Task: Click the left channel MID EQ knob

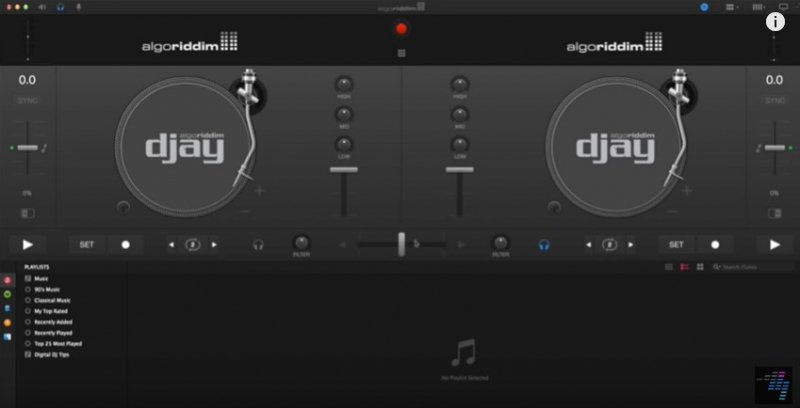Action: tap(344, 114)
